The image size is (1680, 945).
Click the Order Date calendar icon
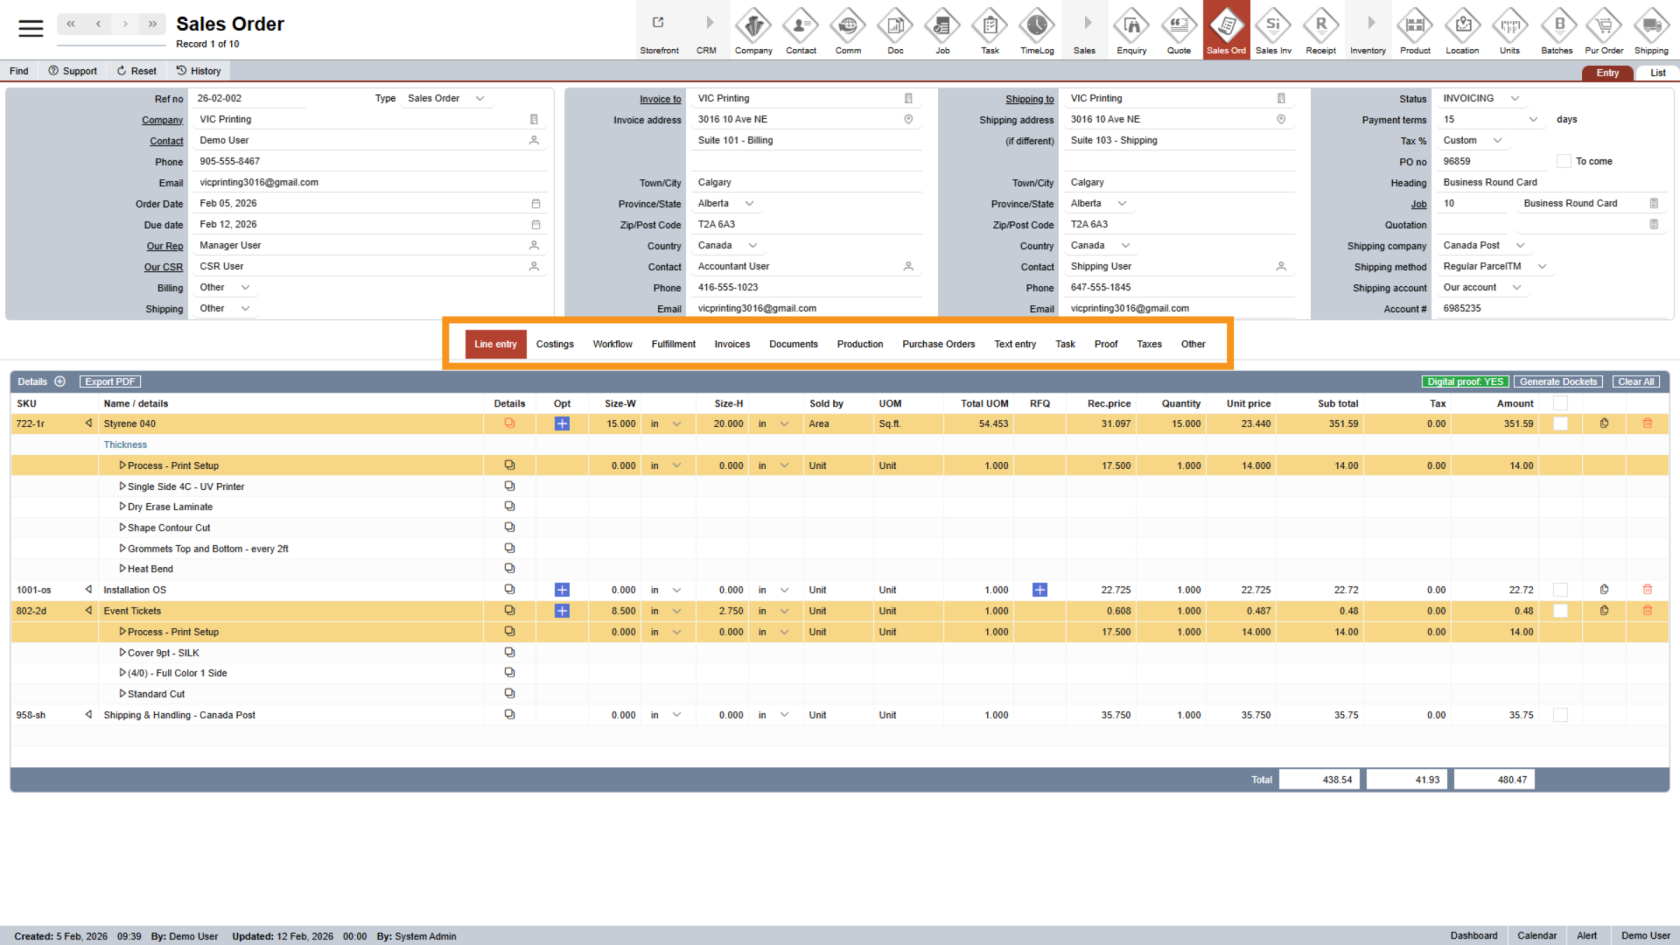point(535,204)
